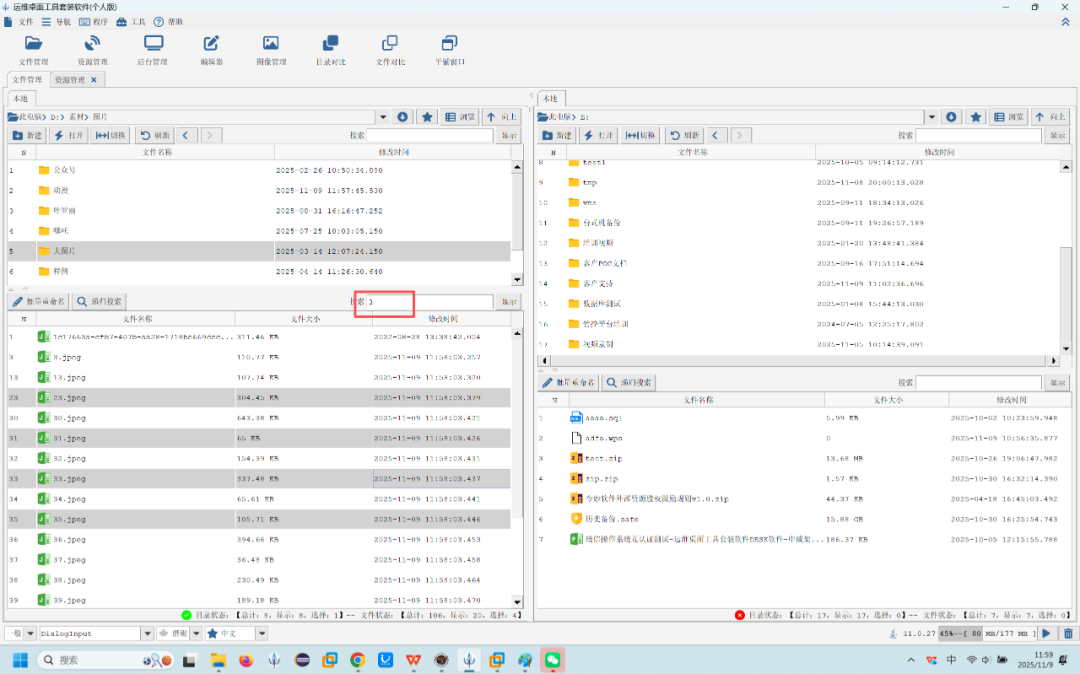Open the 导航 menu

[56, 22]
